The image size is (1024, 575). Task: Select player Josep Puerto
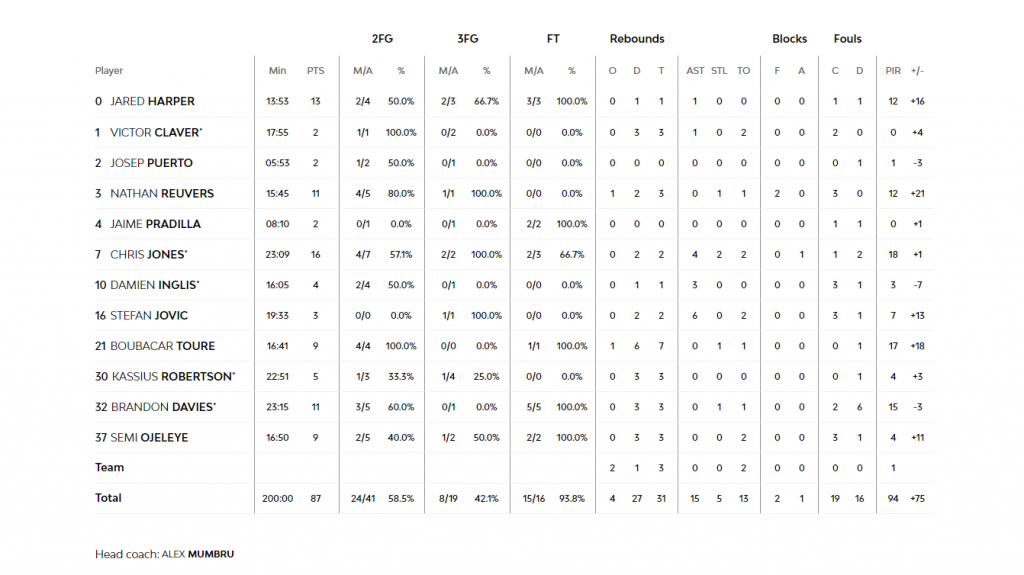[151, 163]
